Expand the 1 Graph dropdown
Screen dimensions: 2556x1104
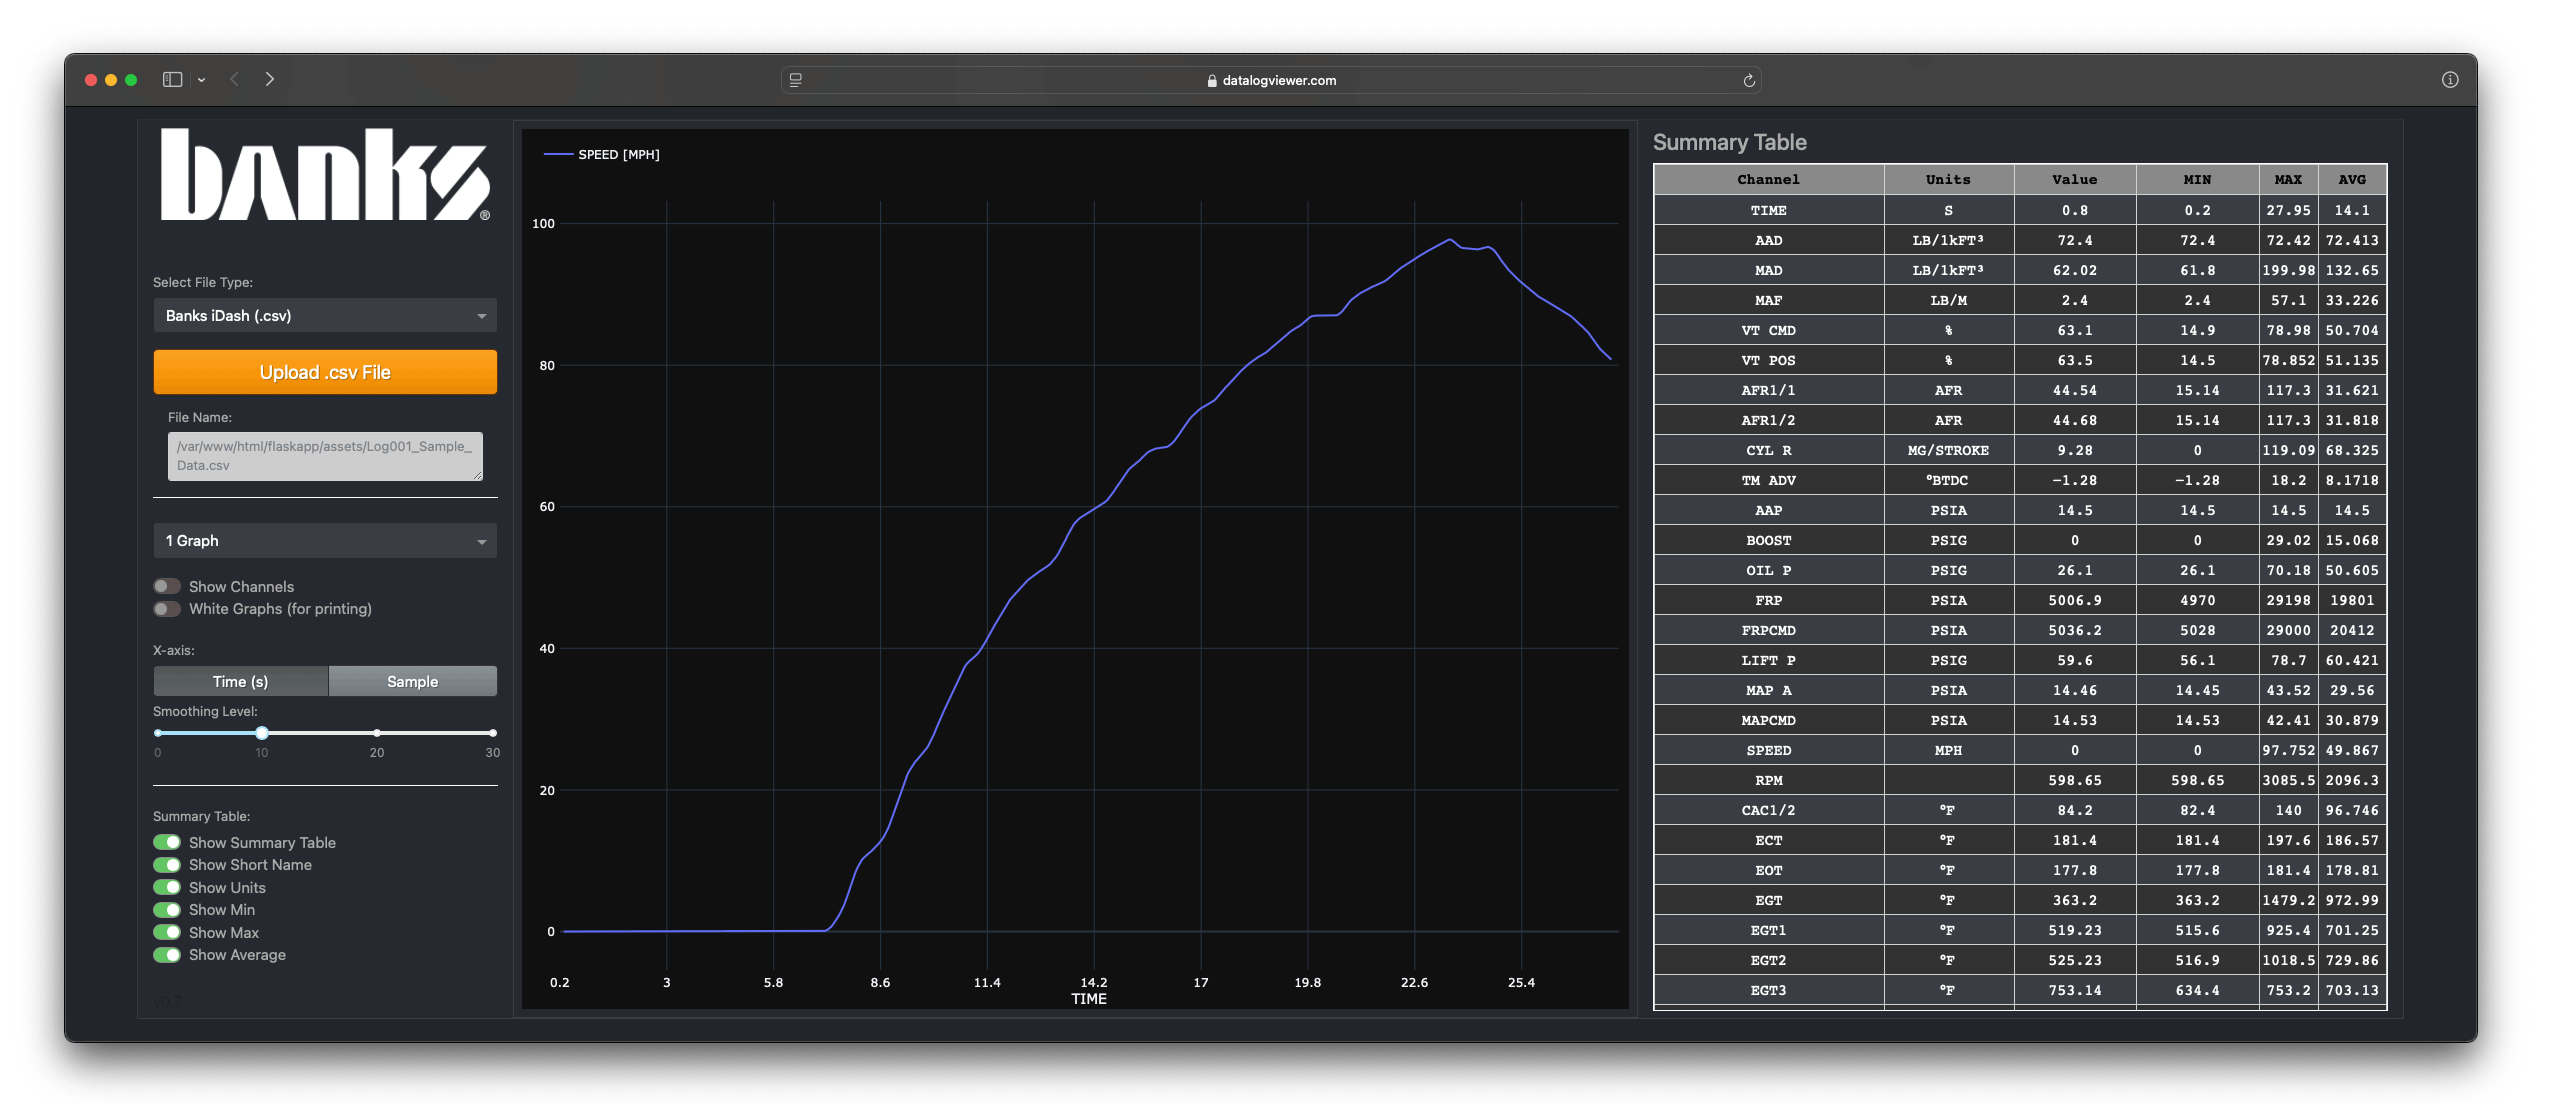pos(325,541)
